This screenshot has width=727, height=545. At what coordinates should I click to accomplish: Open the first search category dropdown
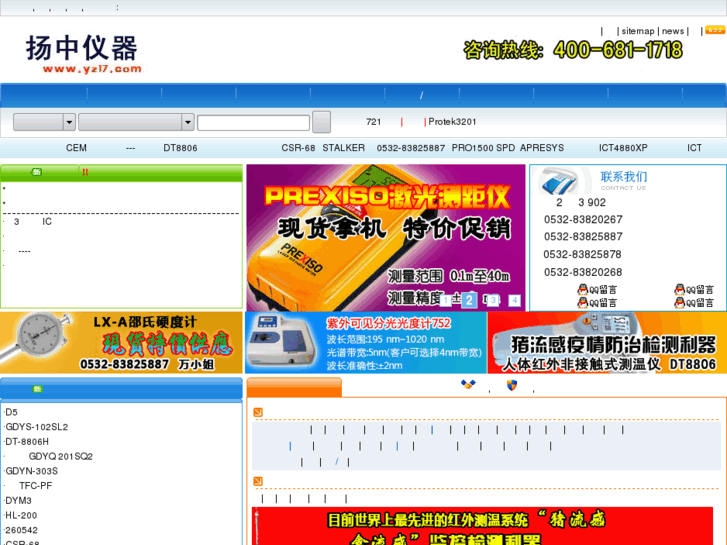(x=44, y=122)
